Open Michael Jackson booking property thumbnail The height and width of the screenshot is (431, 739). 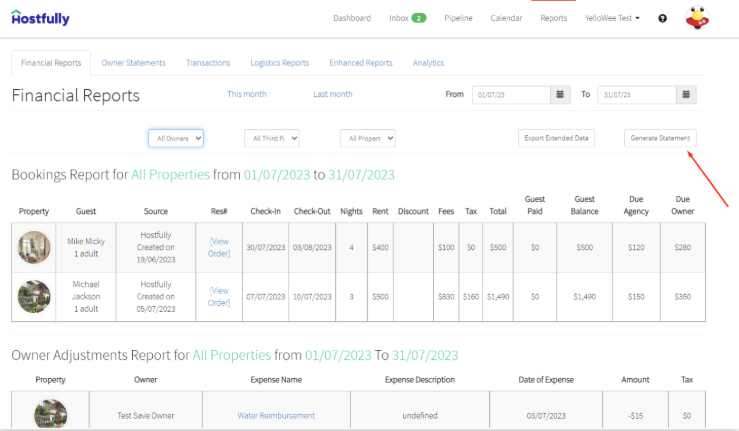34,297
